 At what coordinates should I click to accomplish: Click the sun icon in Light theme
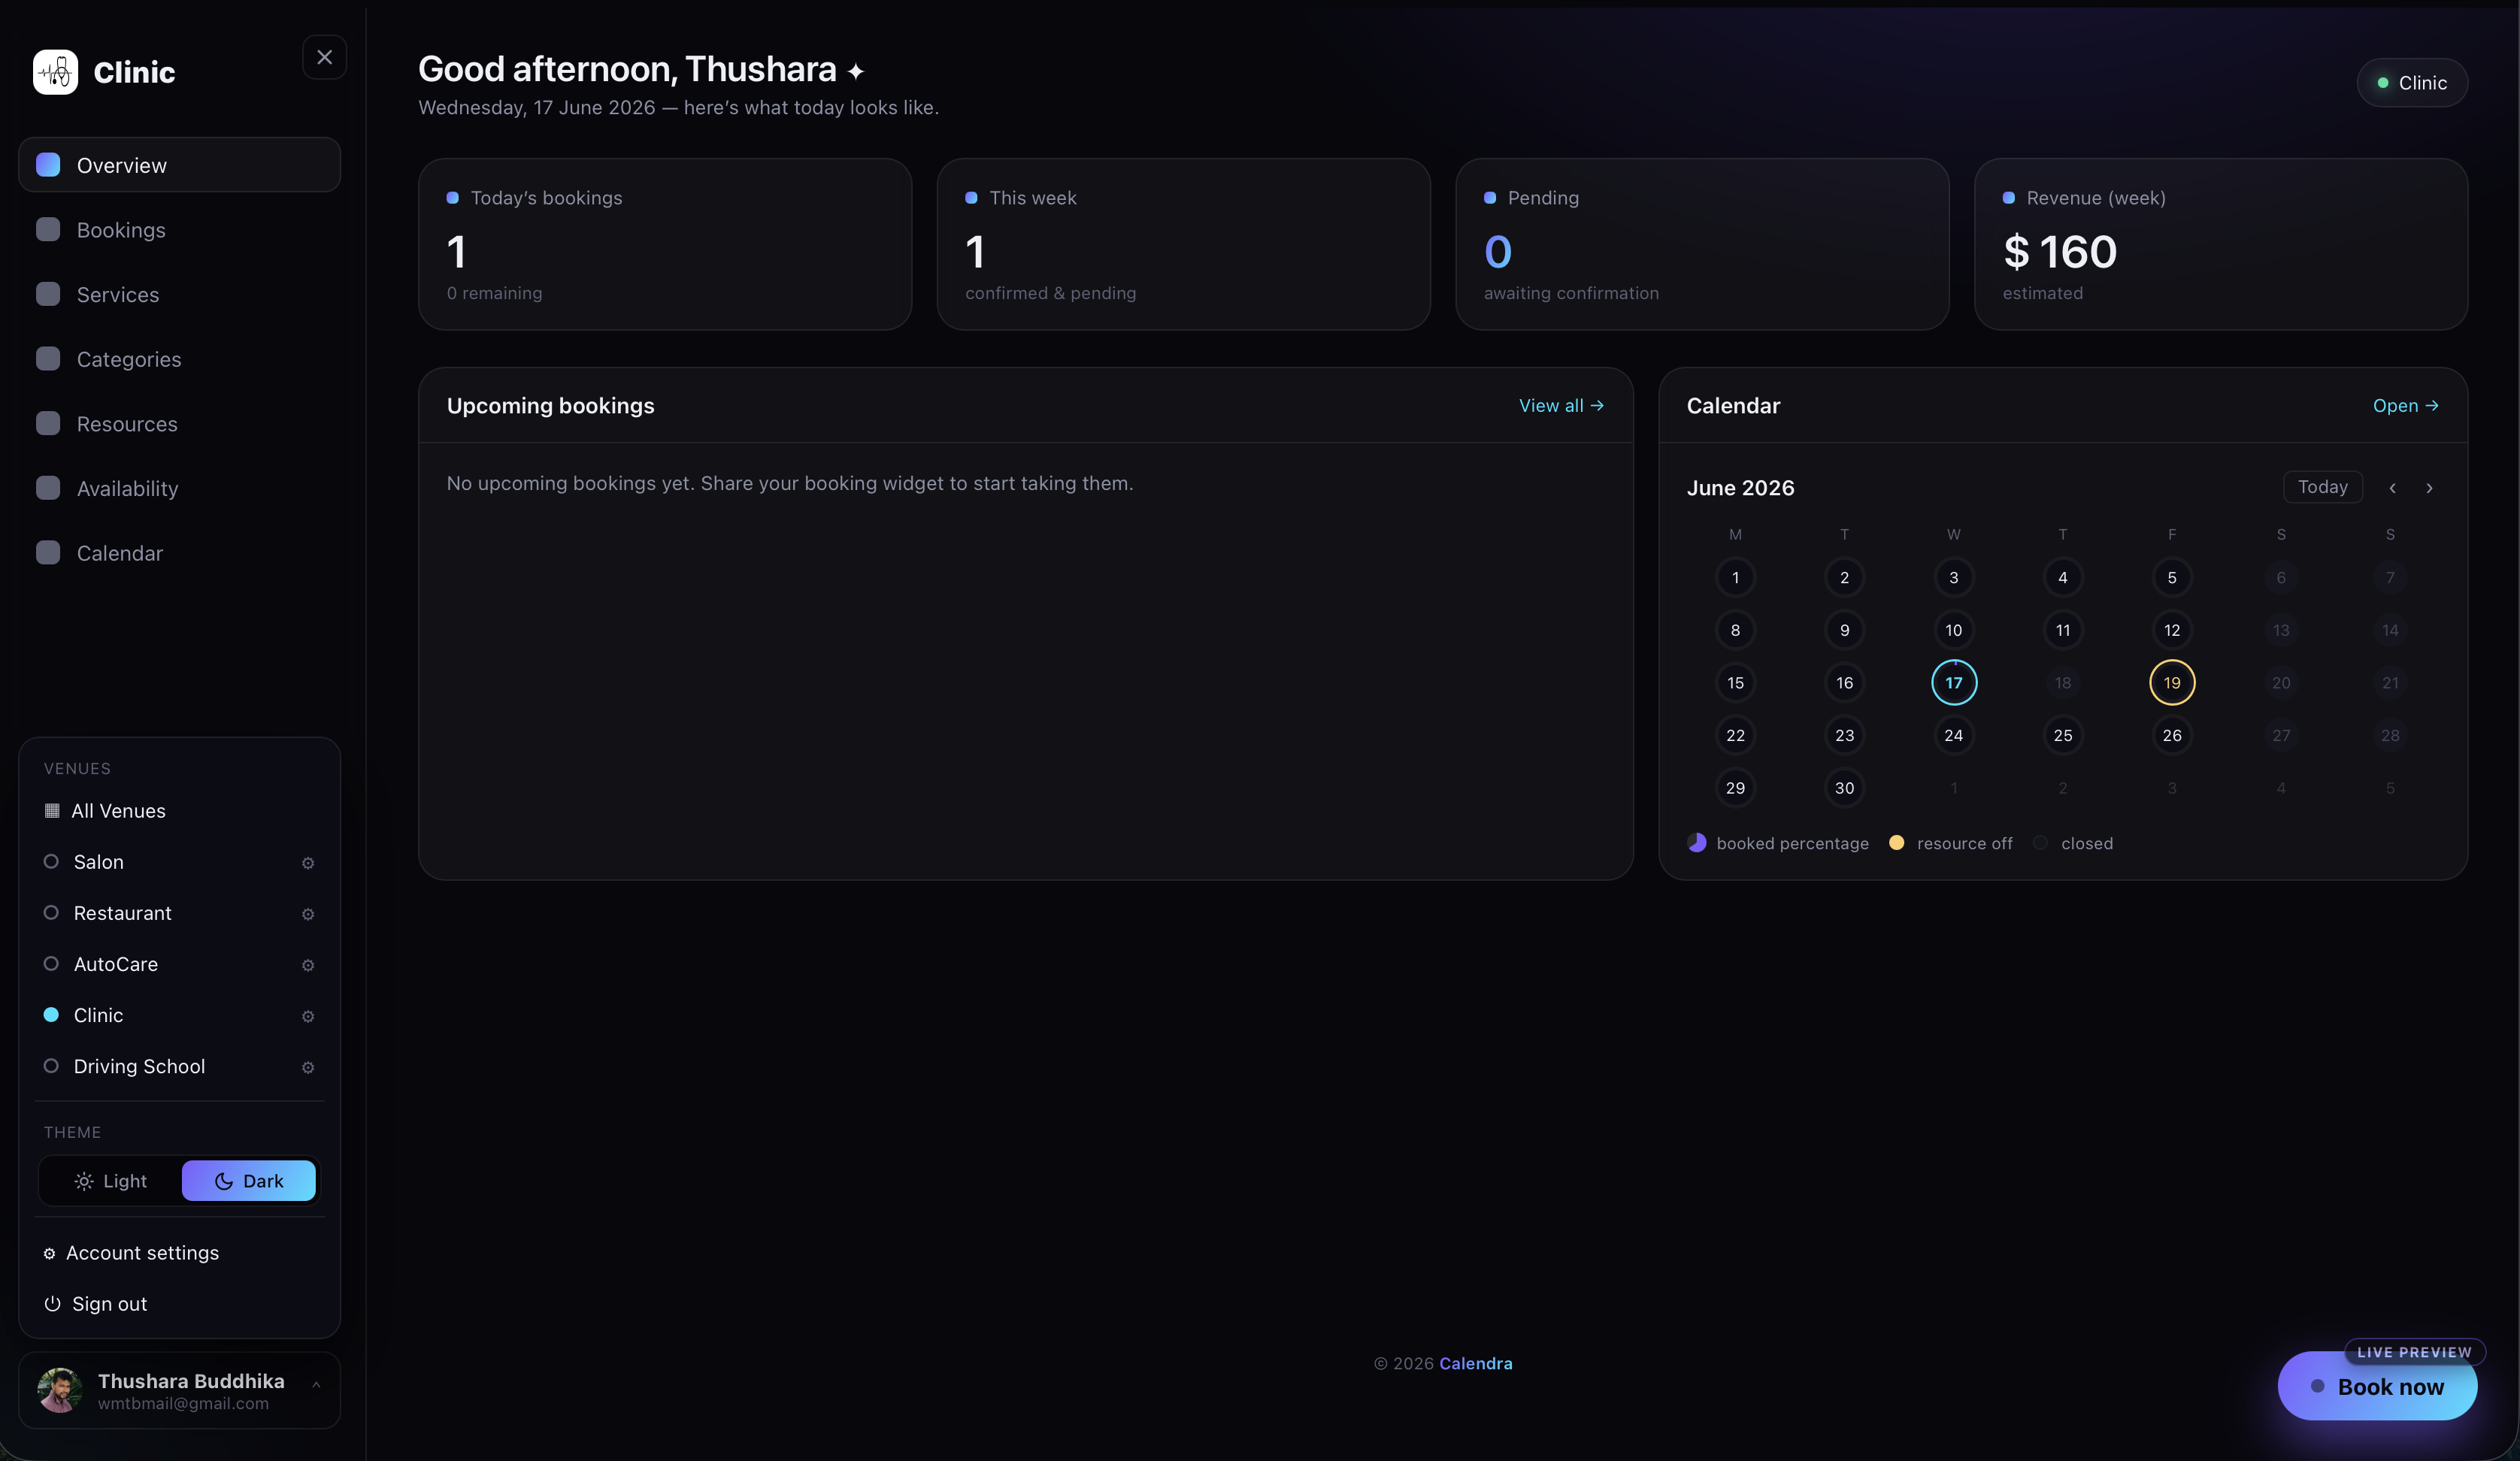tap(84, 1181)
